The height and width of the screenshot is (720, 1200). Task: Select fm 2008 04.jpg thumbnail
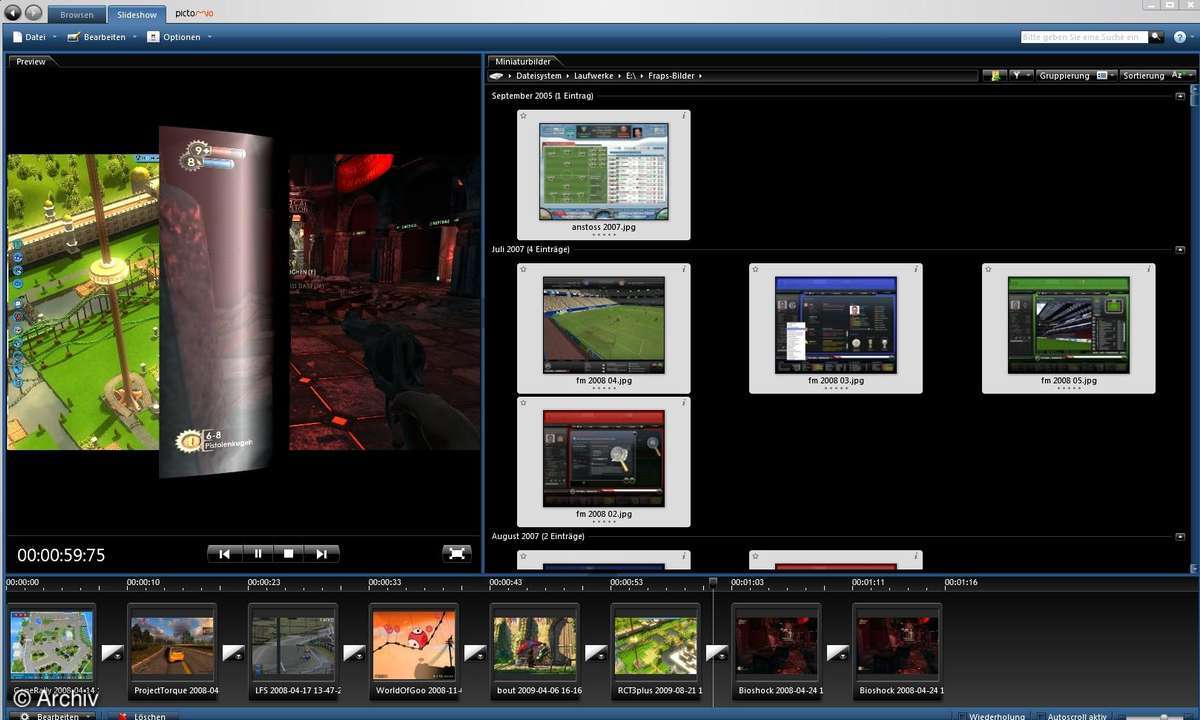(x=603, y=328)
